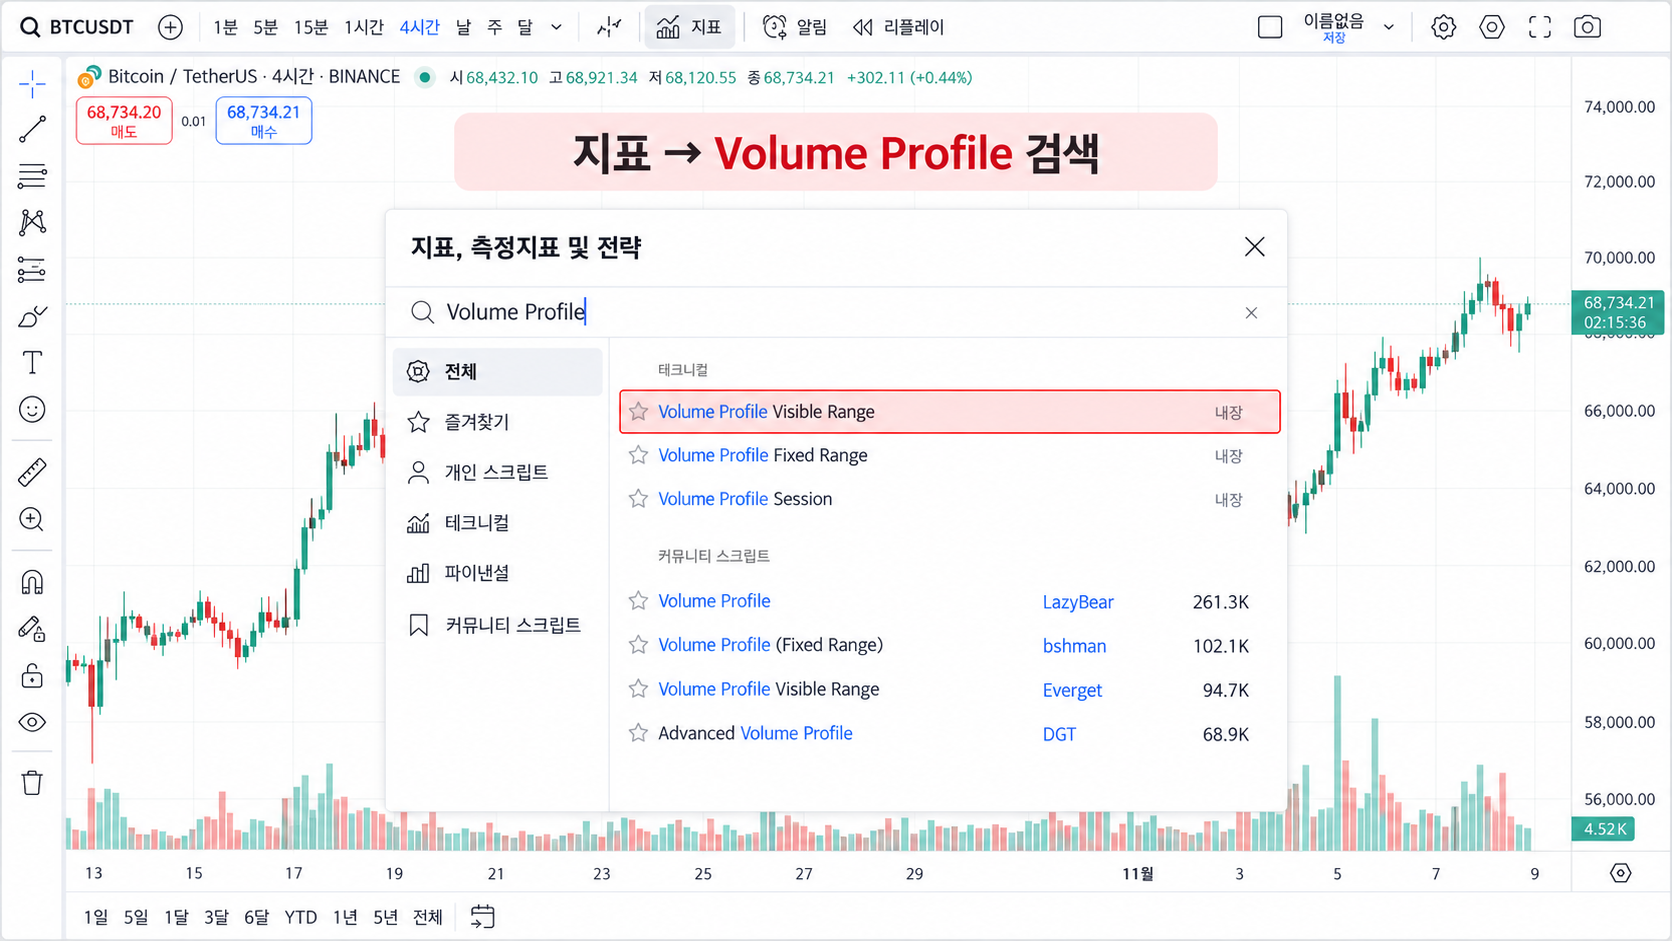Select the forecasting position tool
The image size is (1672, 941).
coord(32,269)
